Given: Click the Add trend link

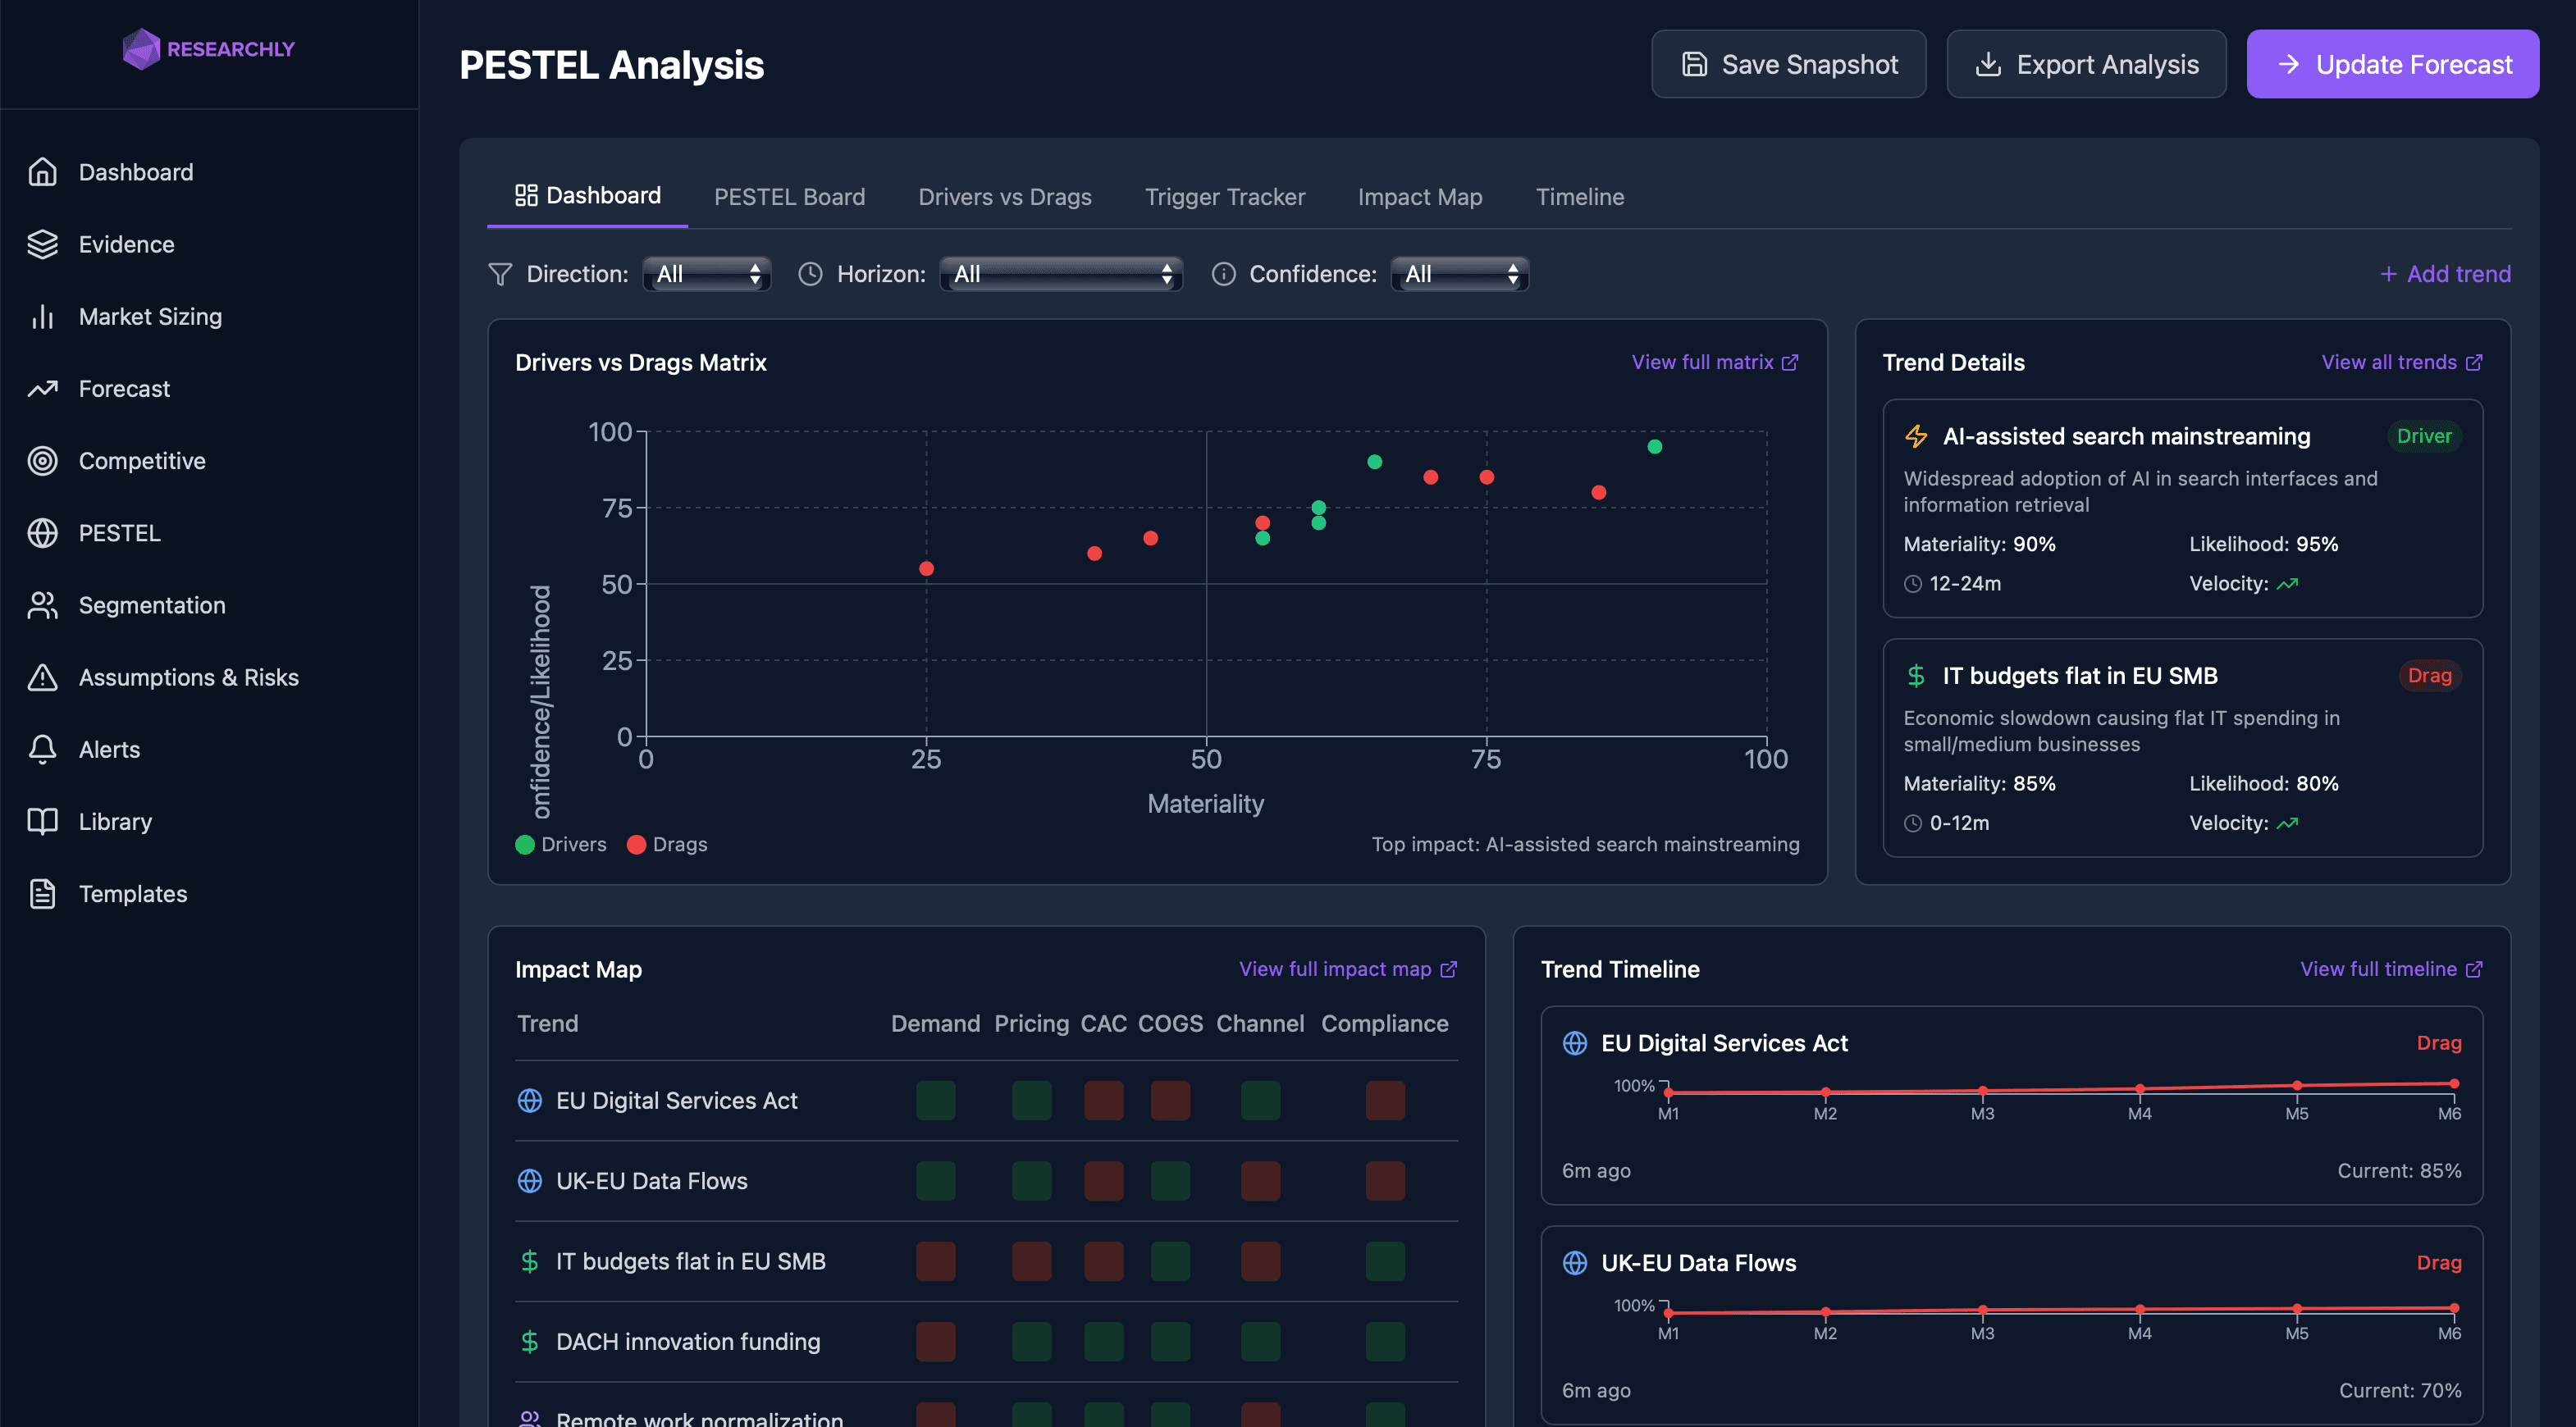Looking at the screenshot, I should (2445, 274).
